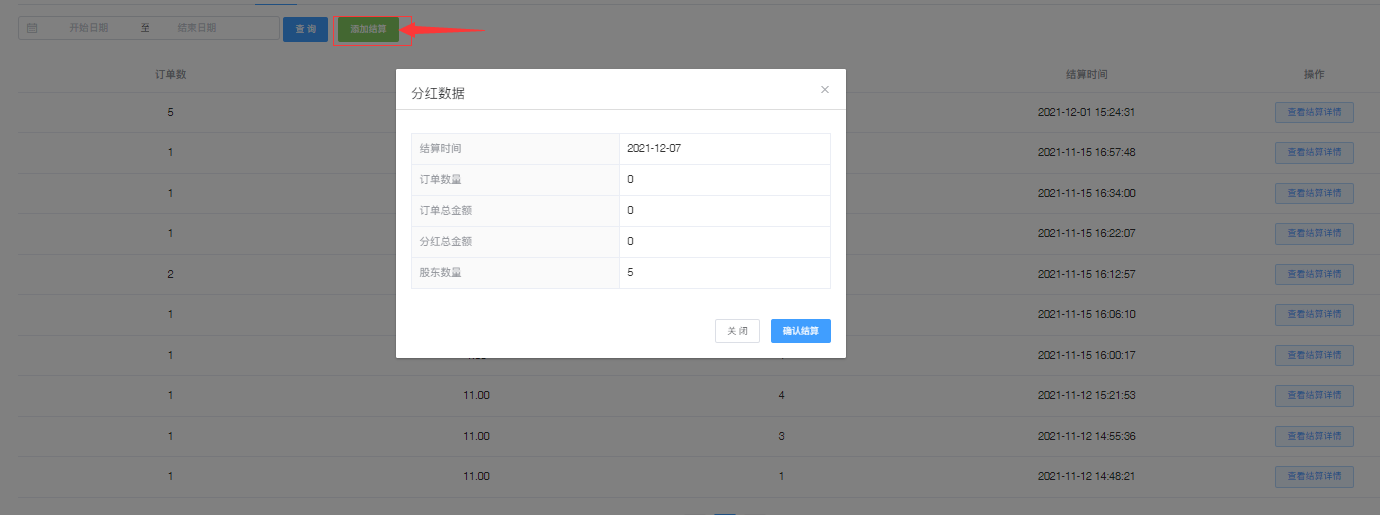Viewport: 1380px width, 515px height.
Task: Open 查看结算详情 for 2021-11-15 16:34:00 row
Action: 1314,193
